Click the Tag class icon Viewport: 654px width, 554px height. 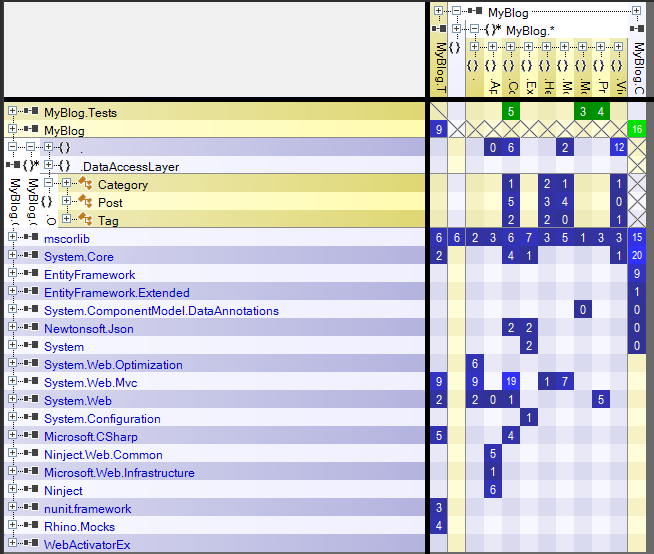click(86, 219)
